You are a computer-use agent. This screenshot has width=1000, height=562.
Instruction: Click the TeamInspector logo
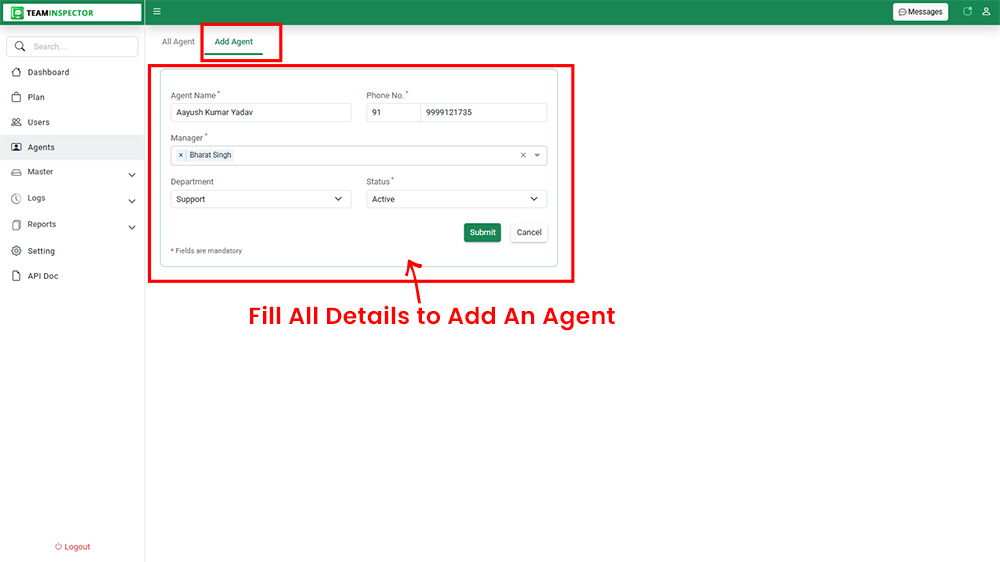[72, 13]
